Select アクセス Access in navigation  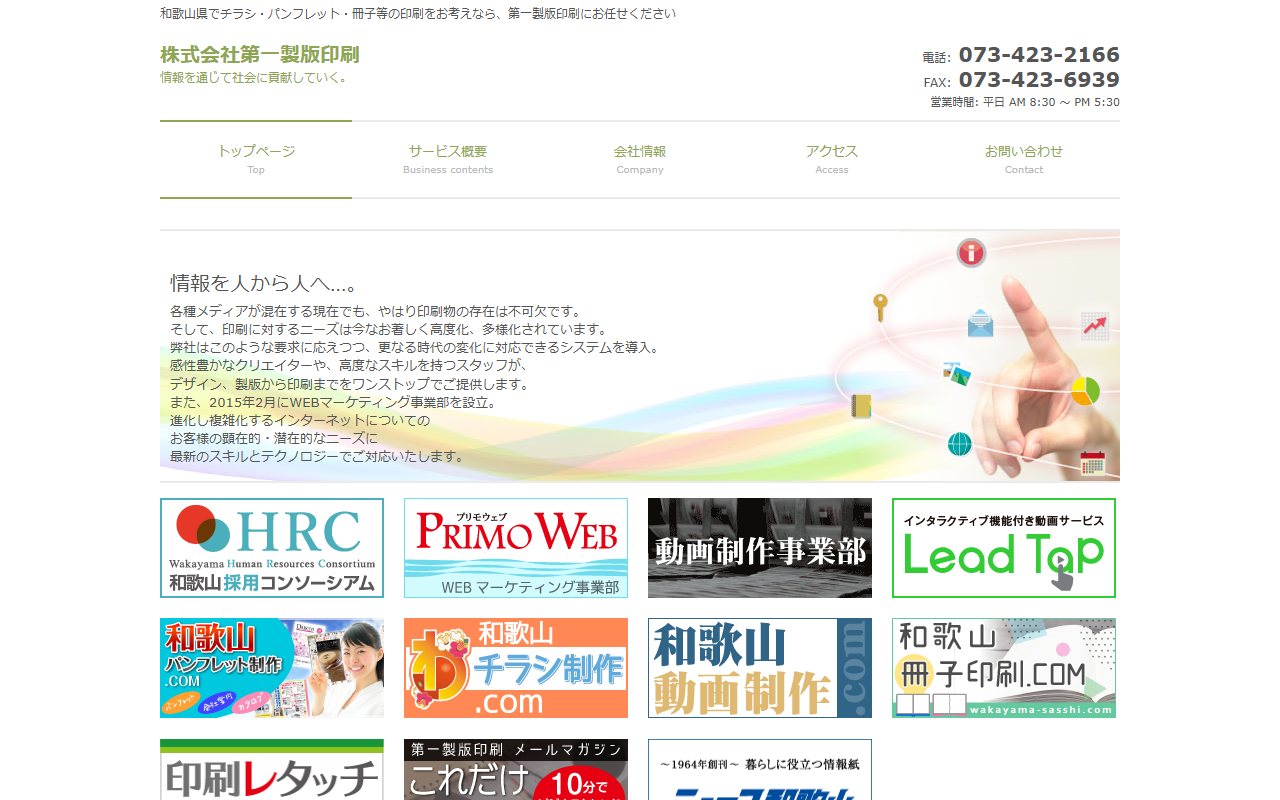click(831, 159)
